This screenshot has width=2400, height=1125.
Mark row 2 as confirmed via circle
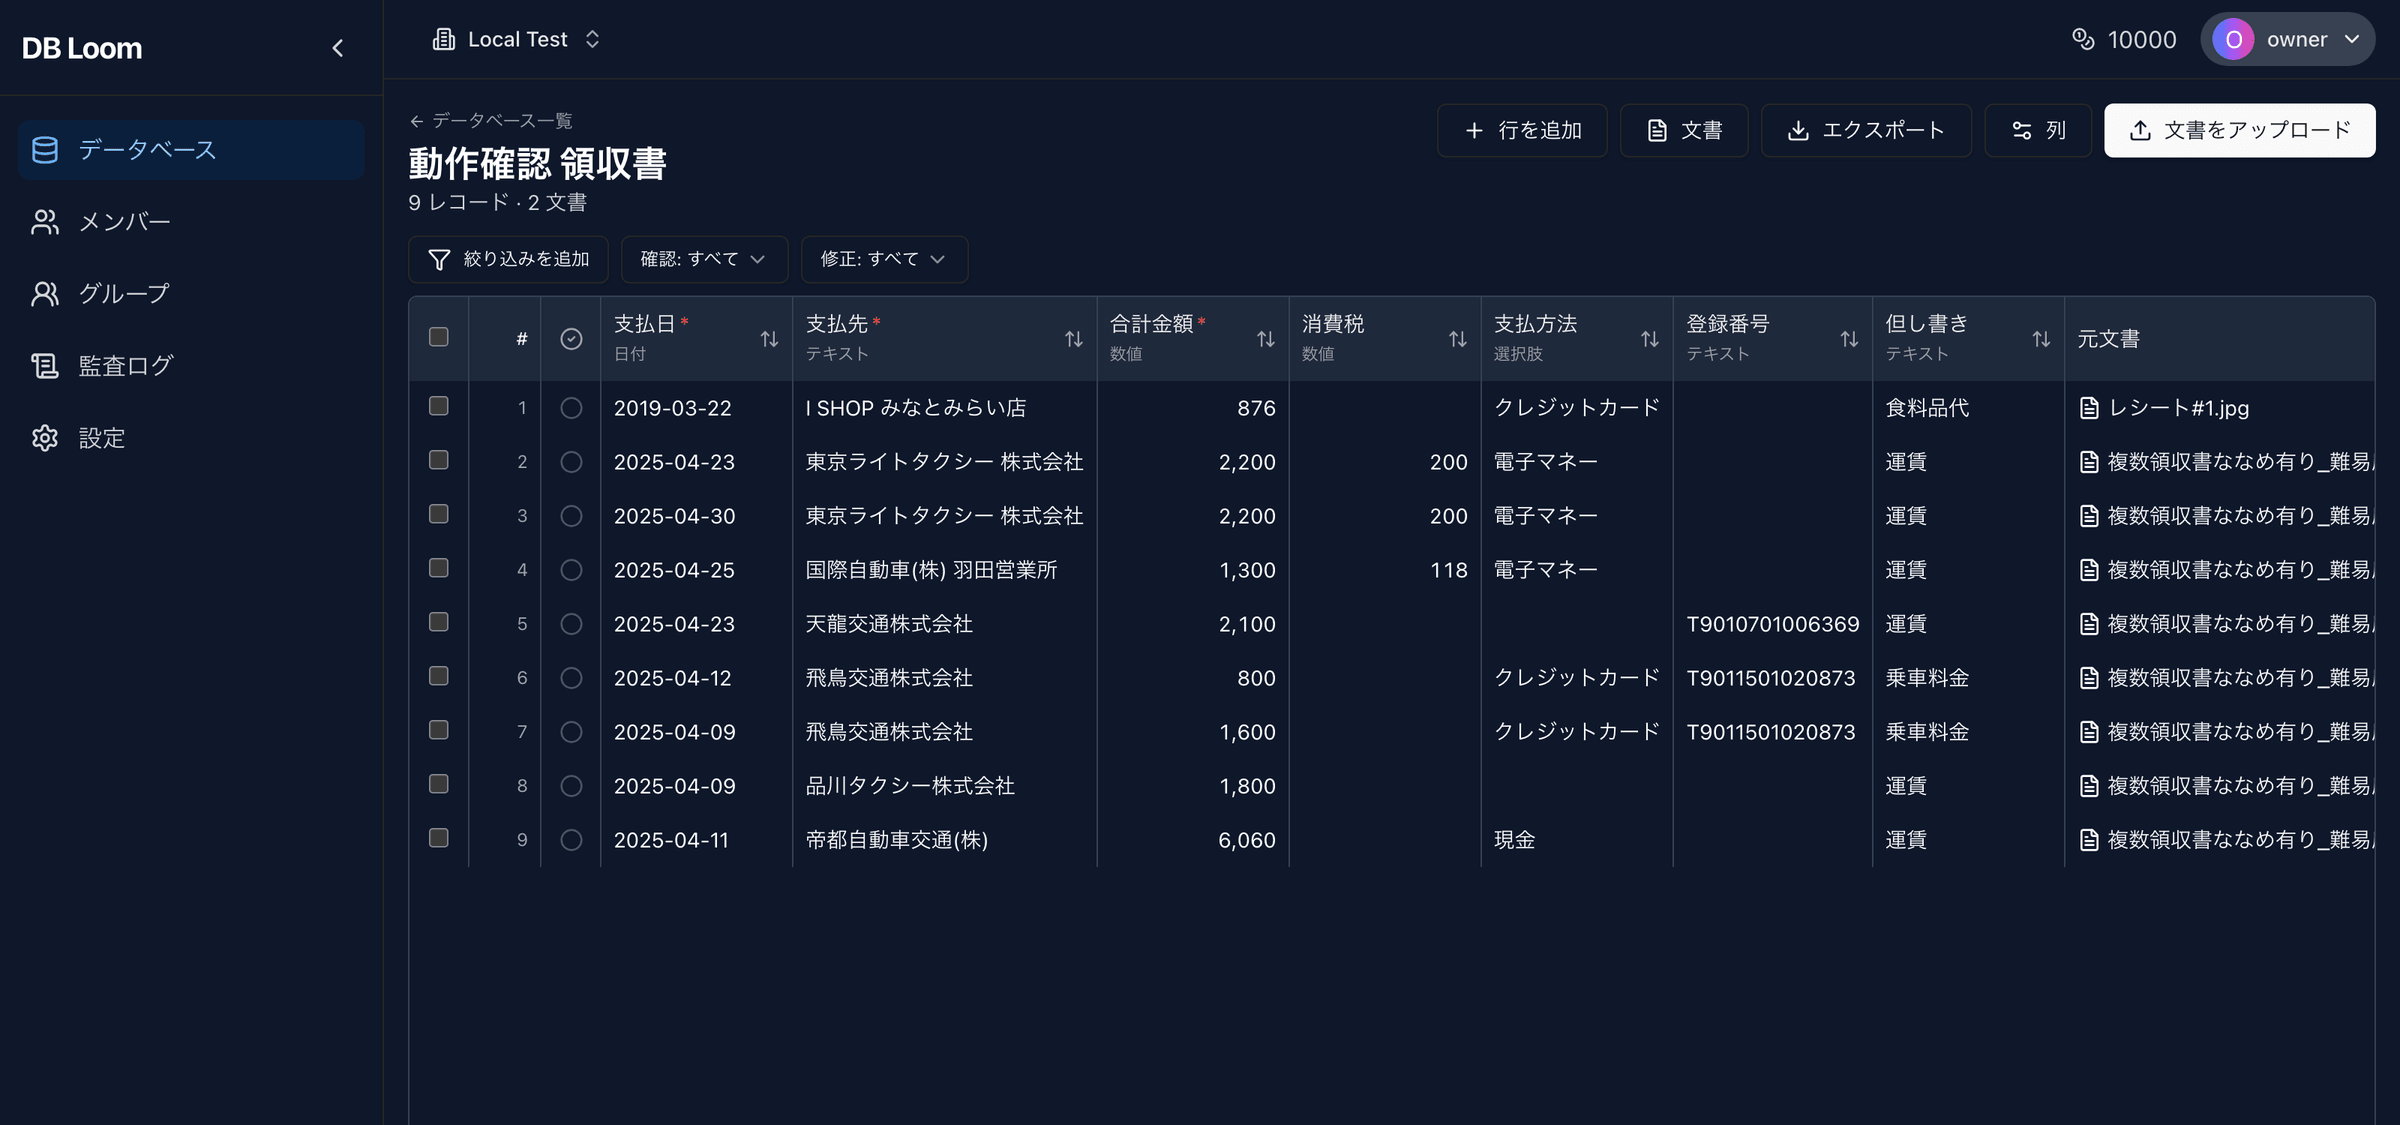tap(571, 462)
